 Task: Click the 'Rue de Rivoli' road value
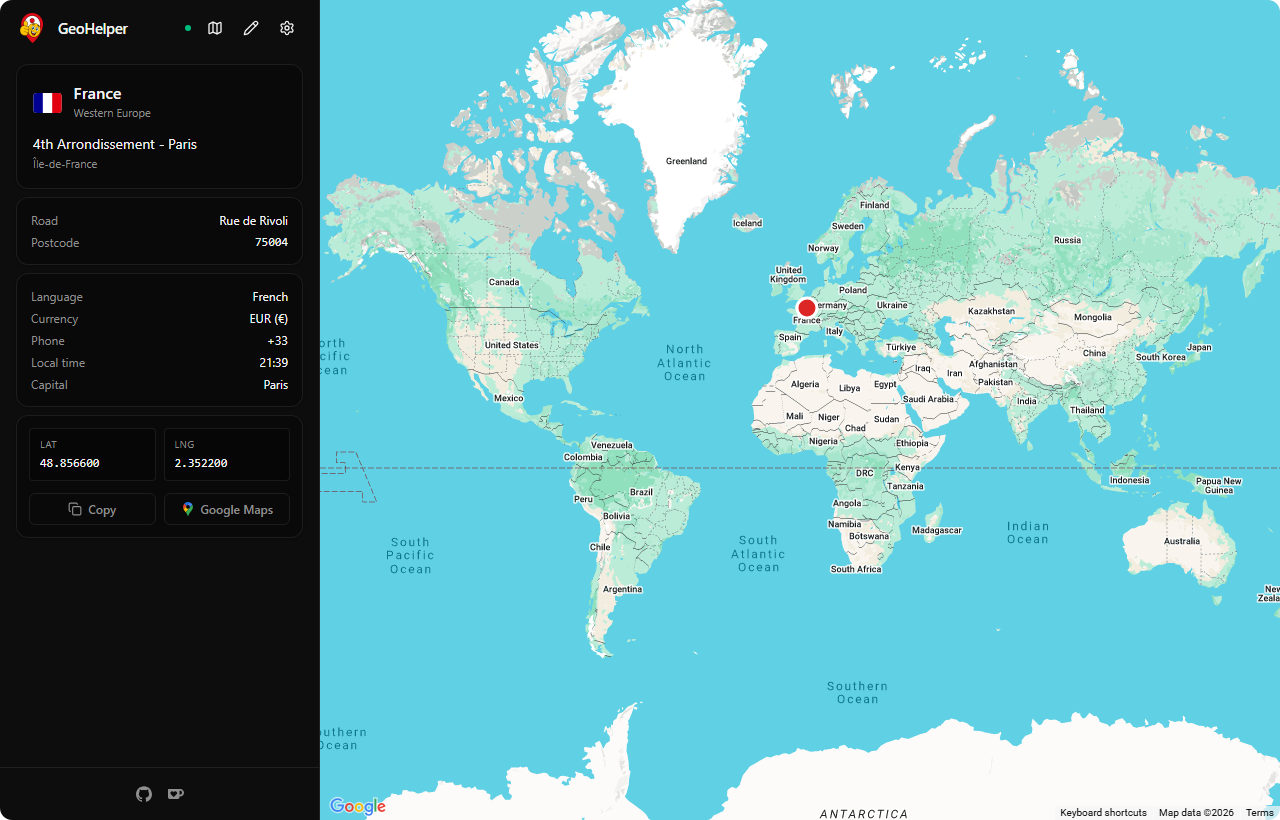click(254, 221)
